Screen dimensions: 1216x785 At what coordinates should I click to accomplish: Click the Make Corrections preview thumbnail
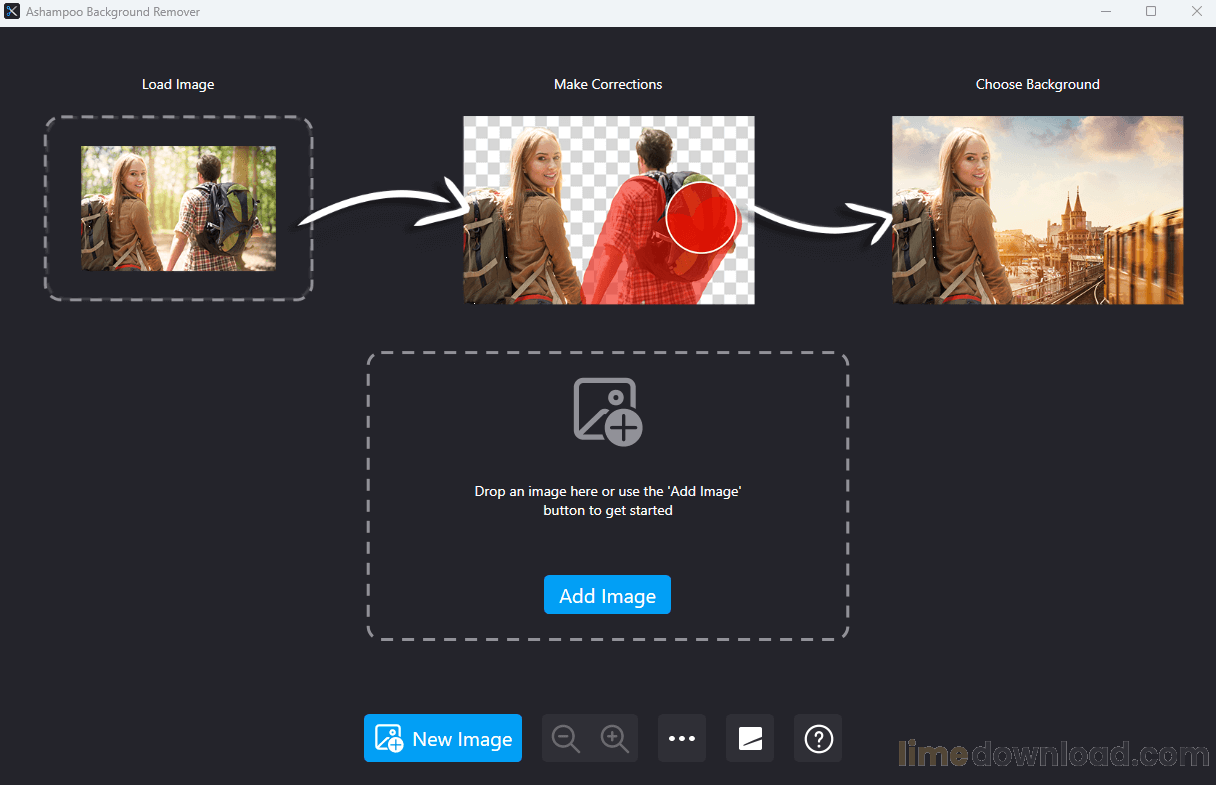point(608,210)
